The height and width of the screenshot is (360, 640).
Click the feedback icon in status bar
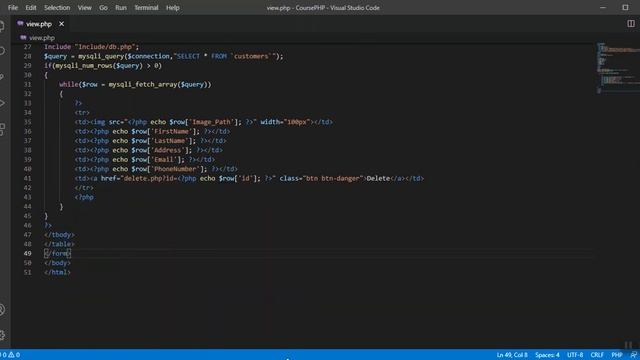(x=634, y=355)
